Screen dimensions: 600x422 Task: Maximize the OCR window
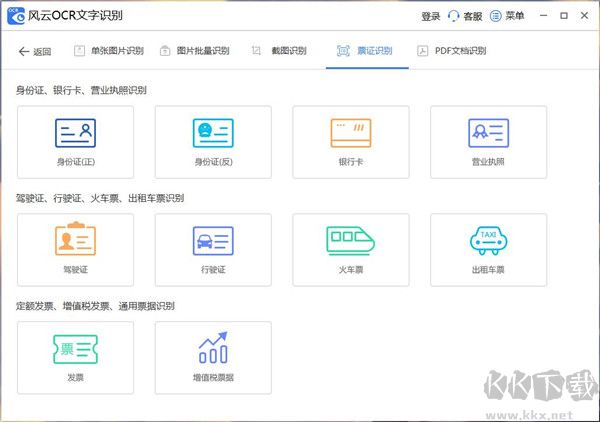point(564,16)
